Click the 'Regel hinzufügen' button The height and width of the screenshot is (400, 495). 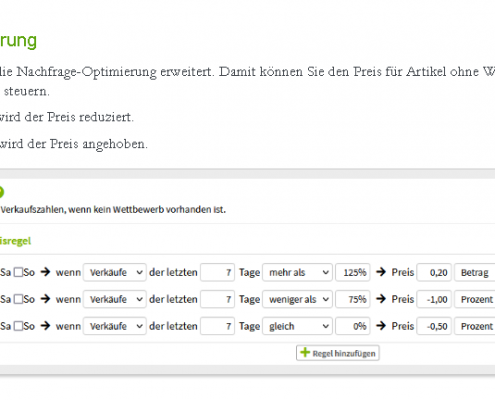(x=338, y=353)
